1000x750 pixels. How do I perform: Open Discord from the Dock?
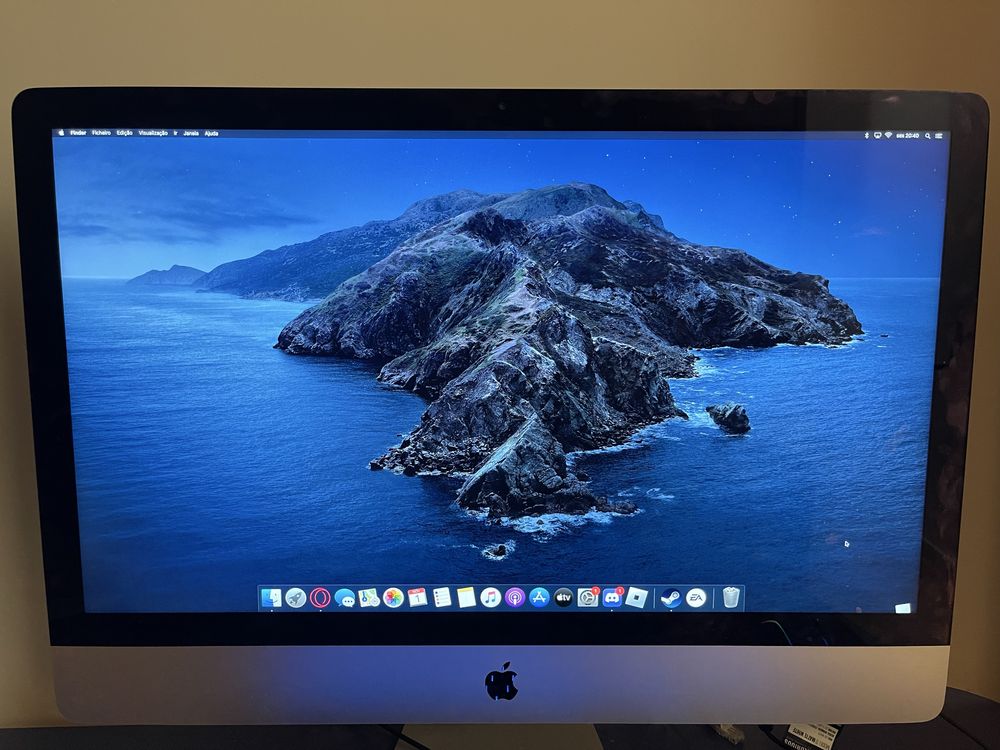(612, 597)
